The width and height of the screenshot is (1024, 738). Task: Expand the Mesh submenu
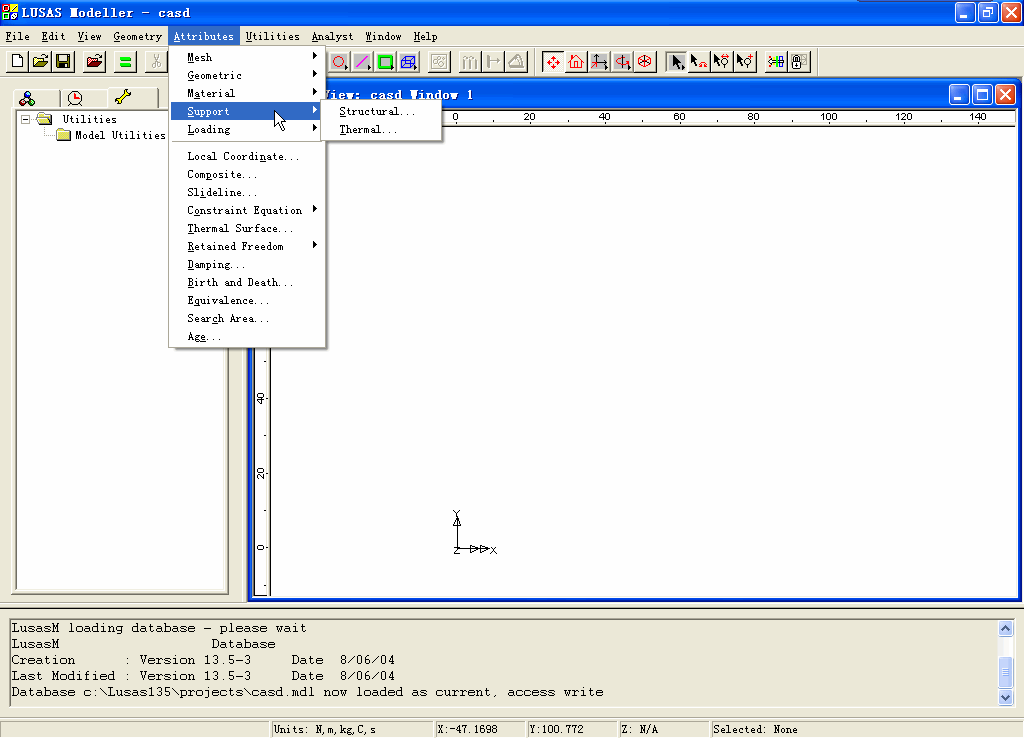tap(247, 57)
